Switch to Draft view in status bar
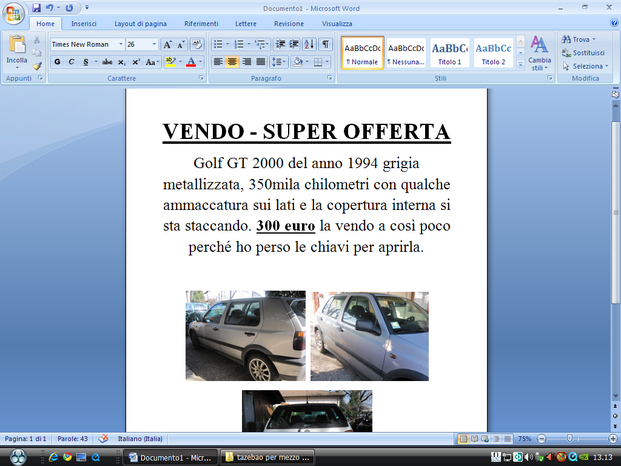This screenshot has height=466, width=621. (x=507, y=439)
